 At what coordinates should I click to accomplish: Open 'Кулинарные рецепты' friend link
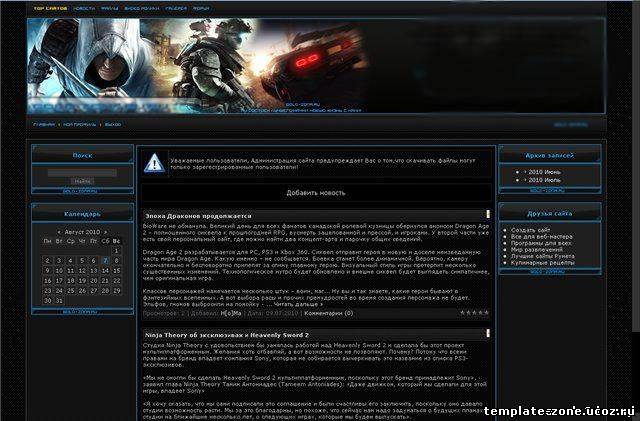(542, 263)
